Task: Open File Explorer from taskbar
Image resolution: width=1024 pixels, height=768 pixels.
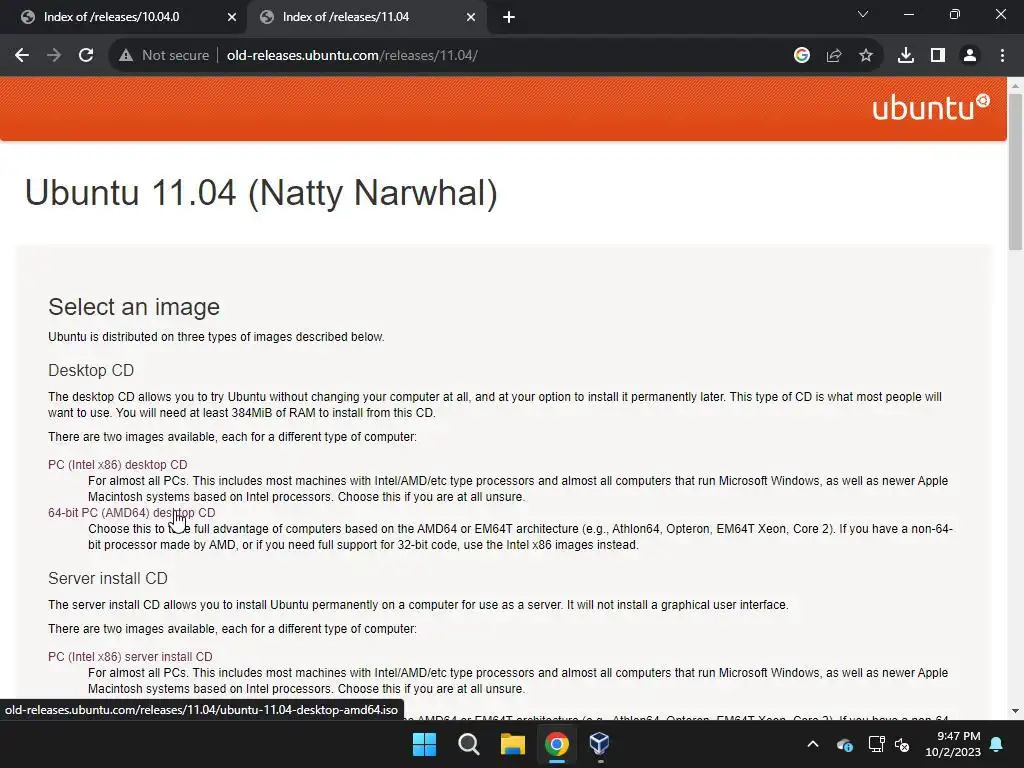Action: pos(513,744)
